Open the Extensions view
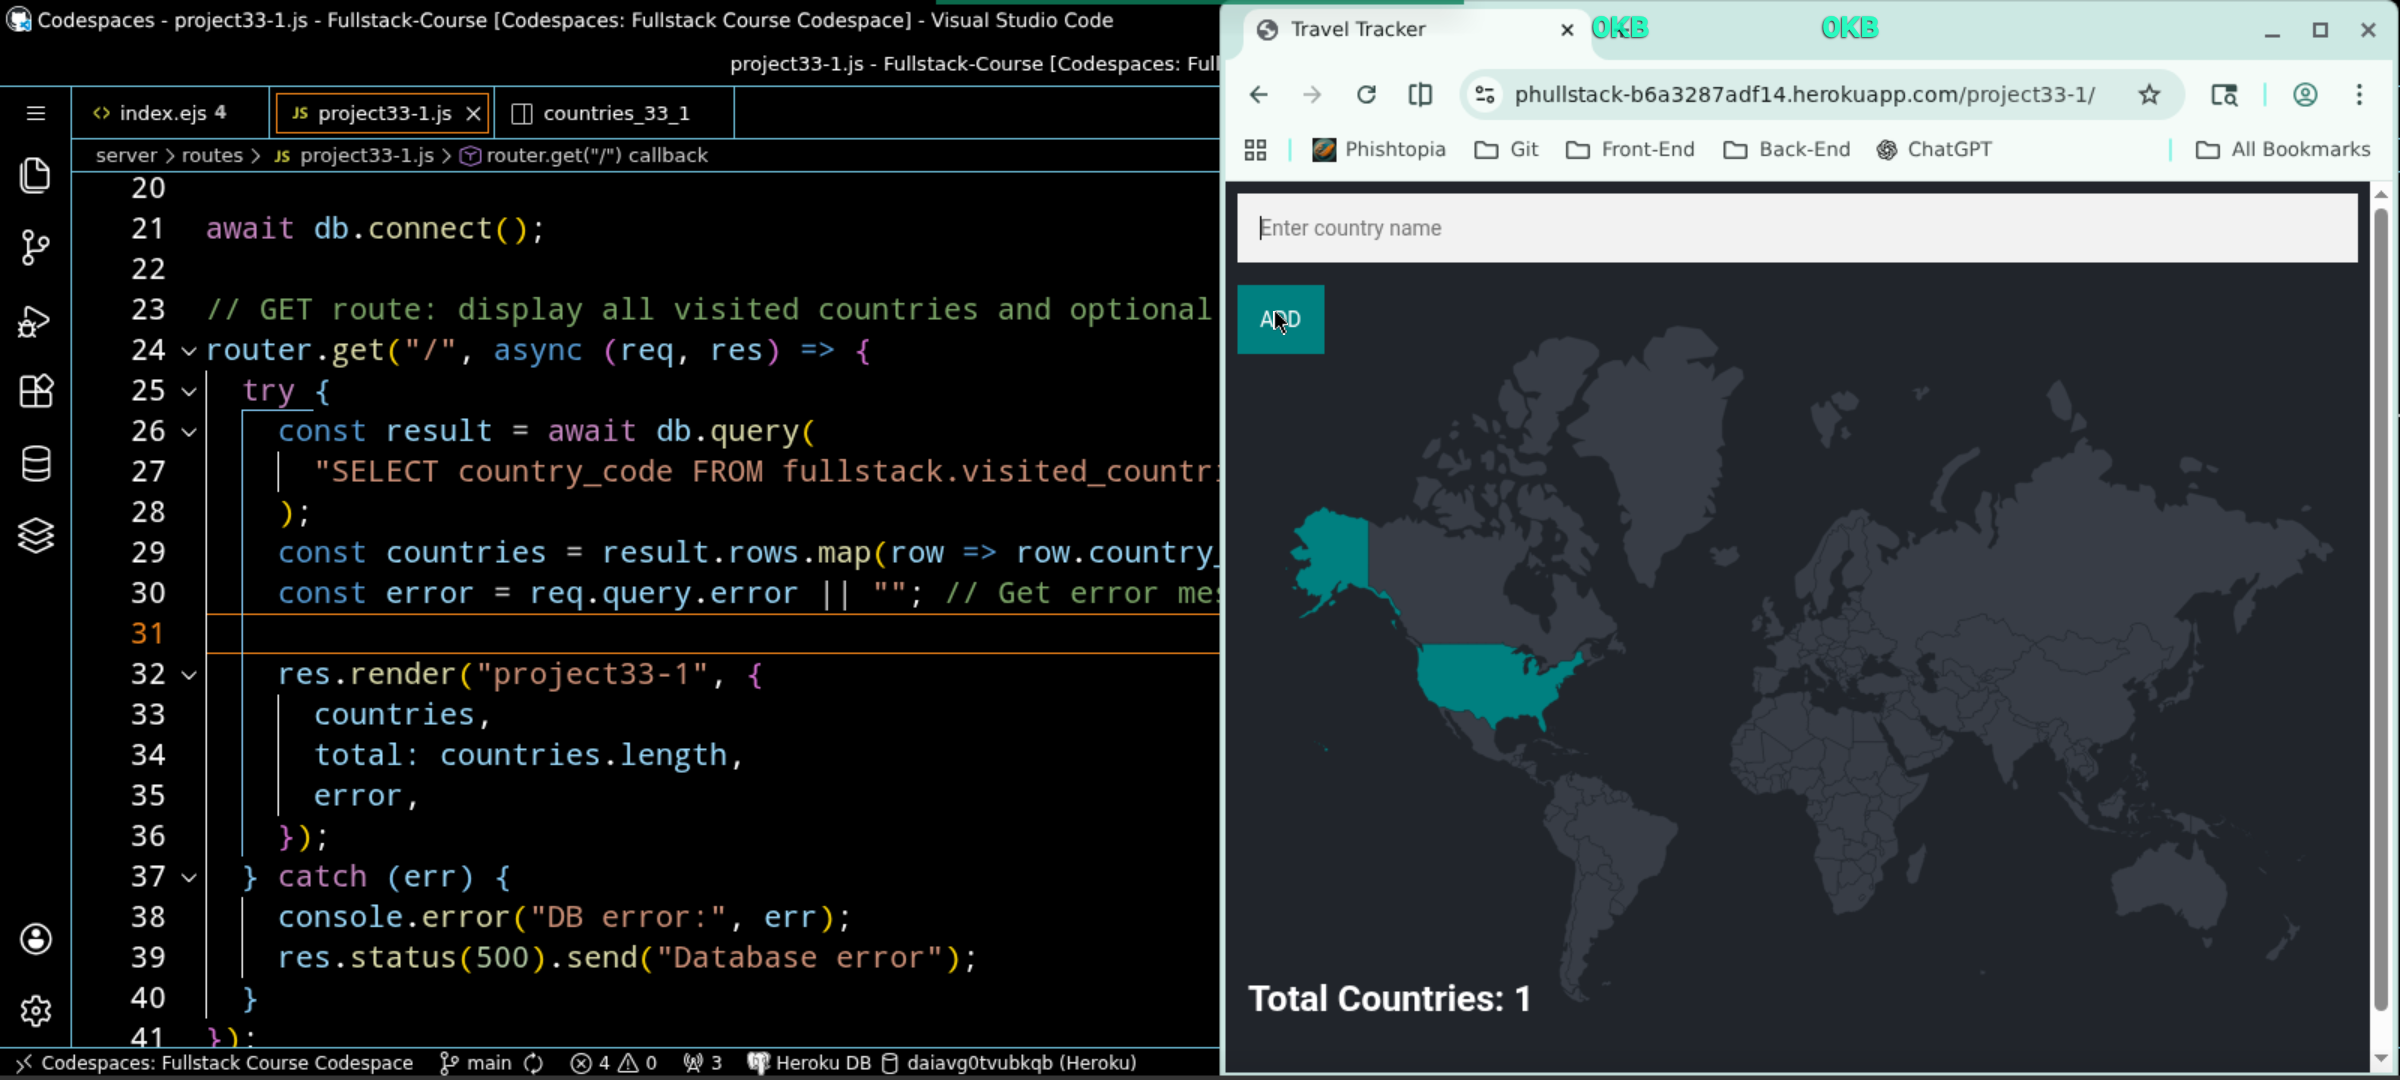This screenshot has width=2400, height=1080. [36, 391]
